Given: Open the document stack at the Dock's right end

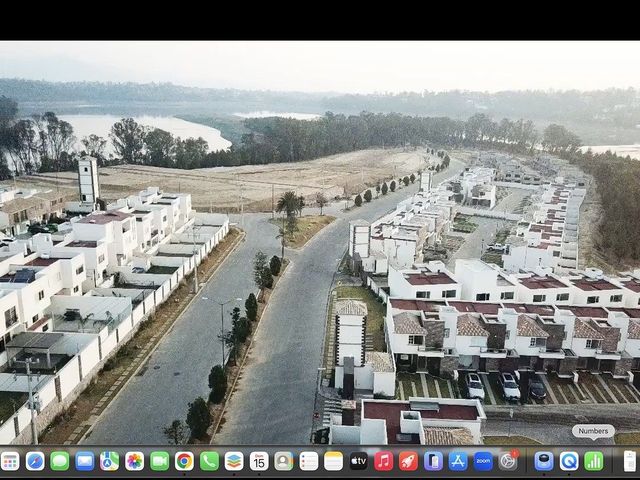Looking at the screenshot, I should (630, 461).
